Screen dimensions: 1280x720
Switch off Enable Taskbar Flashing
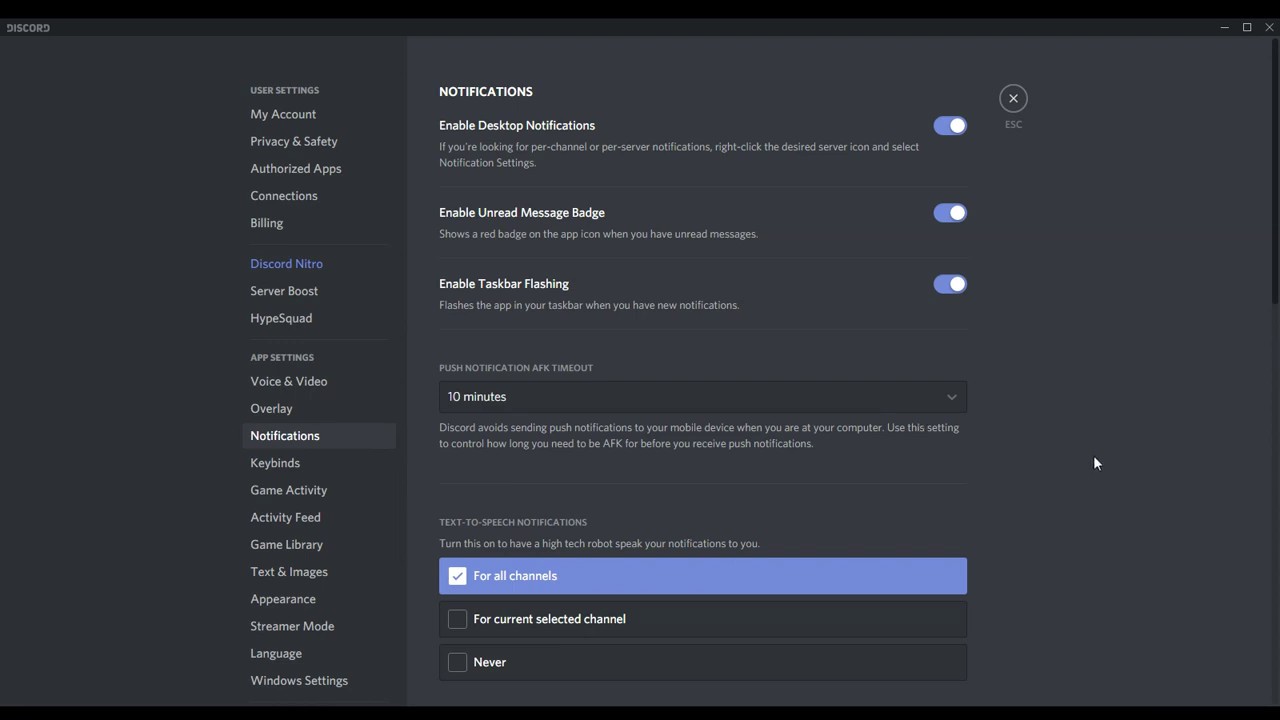[x=950, y=284]
